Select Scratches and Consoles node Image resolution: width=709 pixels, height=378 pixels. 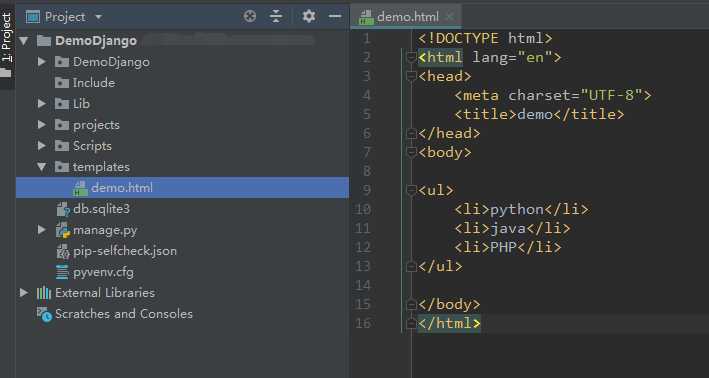click(182, 314)
